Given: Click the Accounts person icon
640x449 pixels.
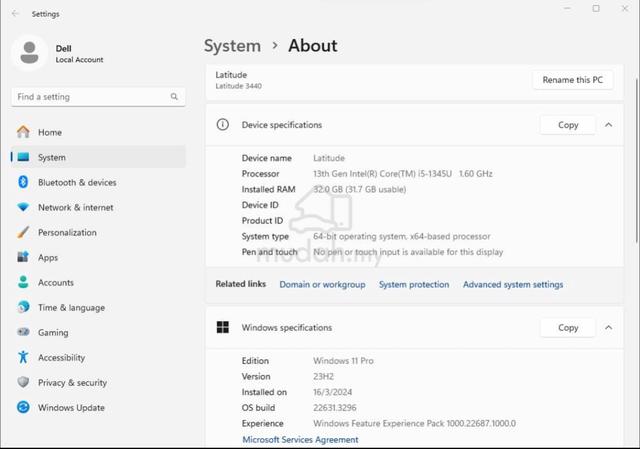Looking at the screenshot, I should pos(23,282).
